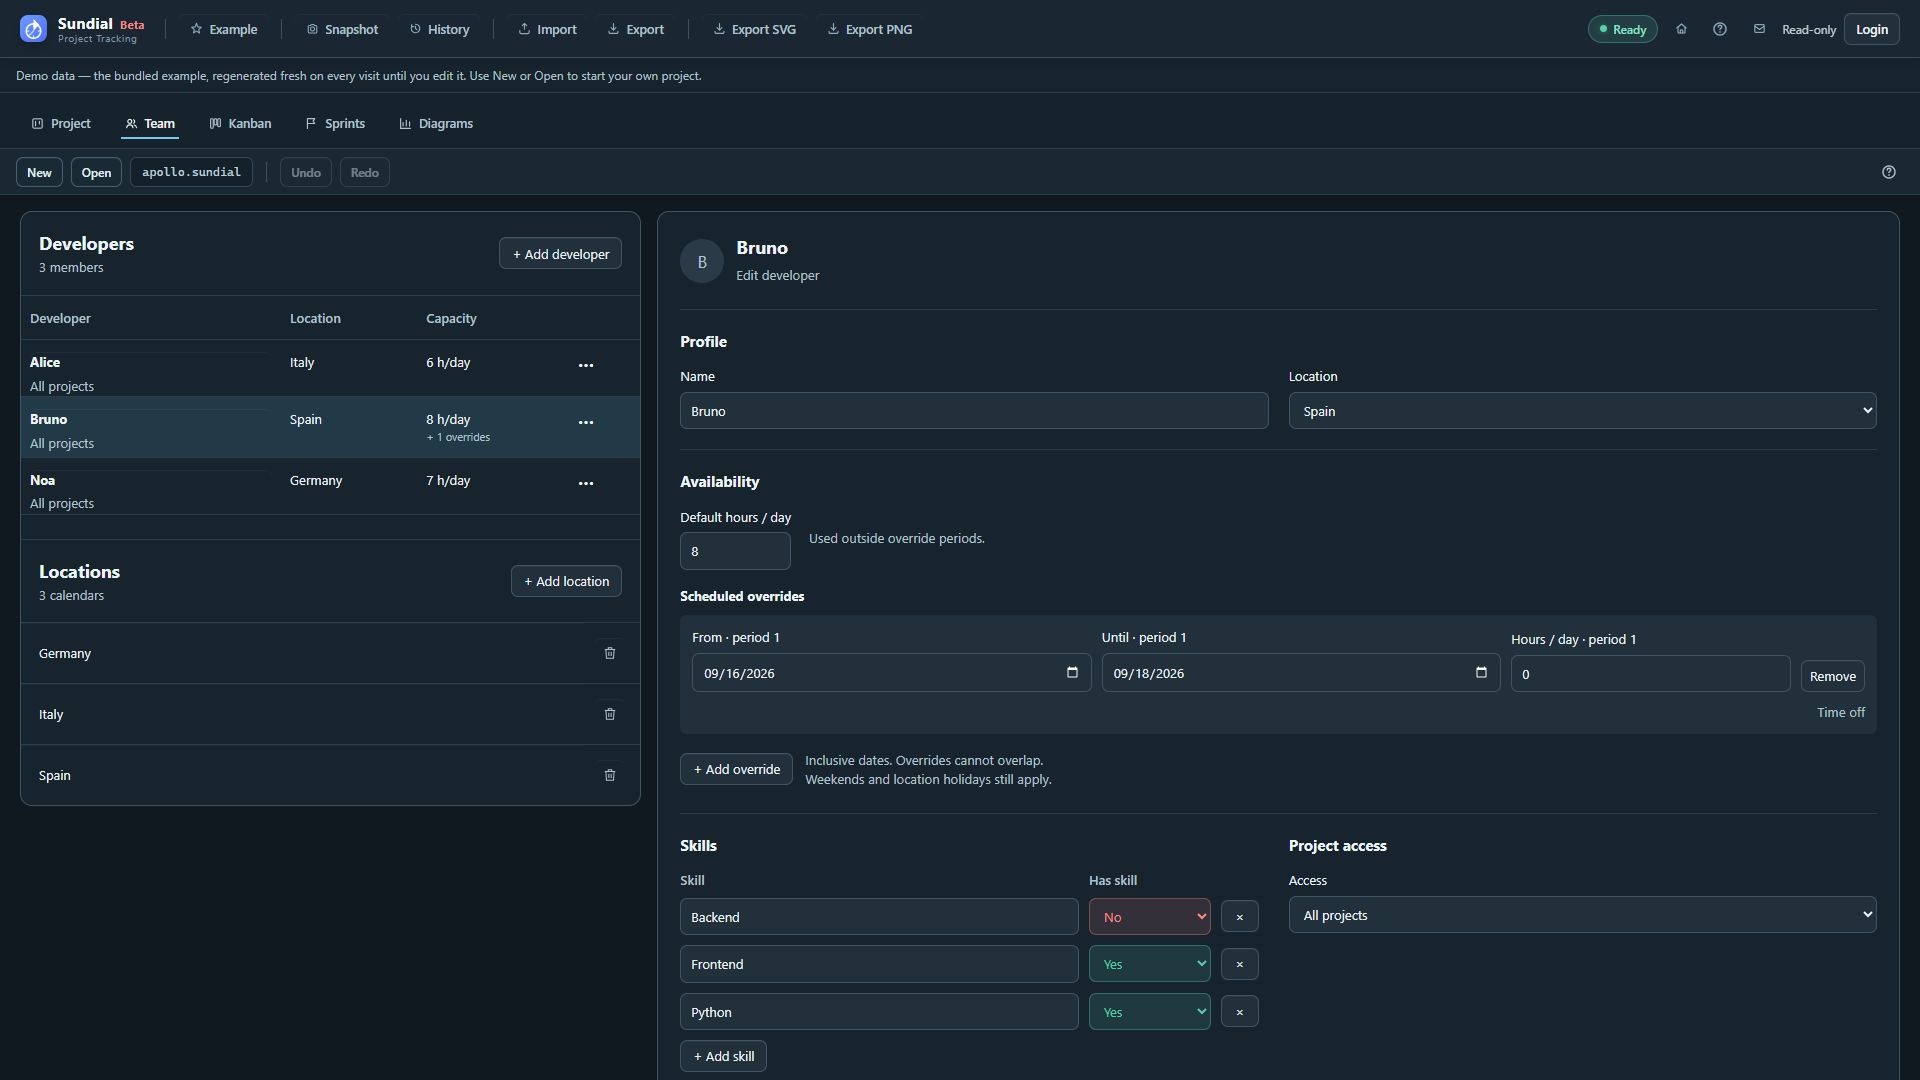Screen dimensions: 1920x1080
Task: Focus the Backend skill name field
Action: coord(879,917)
